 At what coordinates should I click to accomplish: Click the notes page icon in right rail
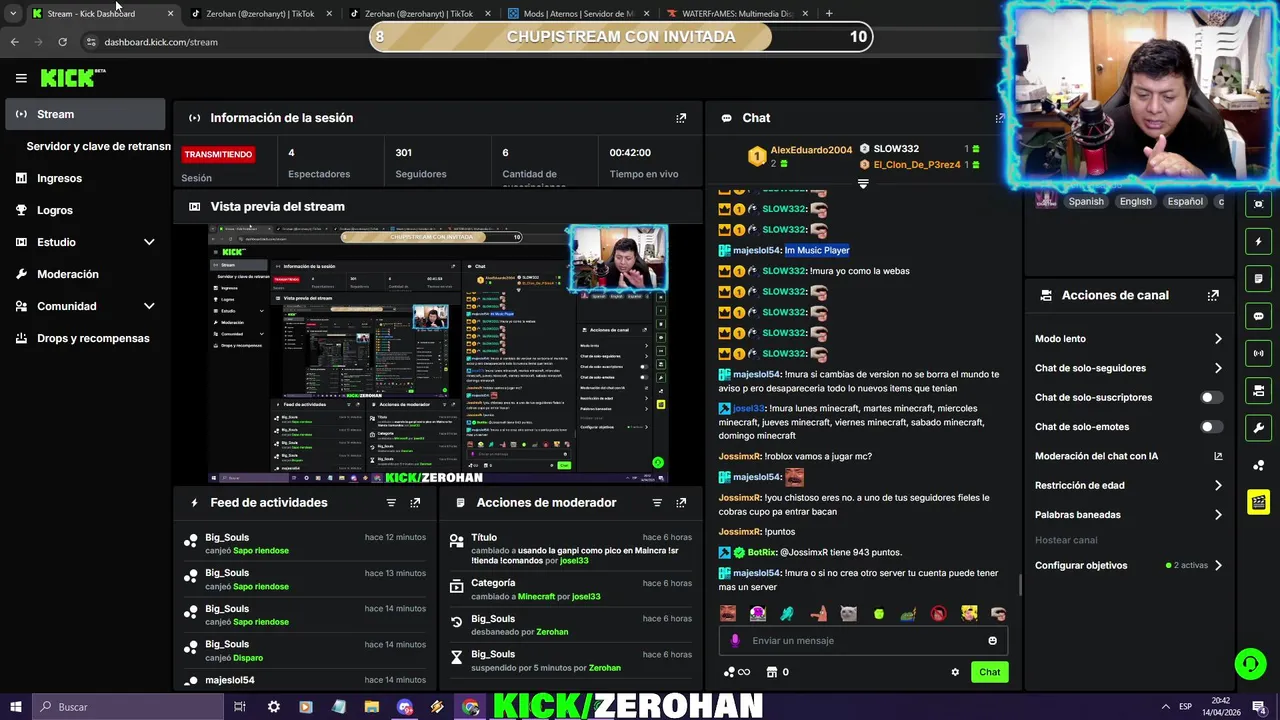[x=1258, y=278]
